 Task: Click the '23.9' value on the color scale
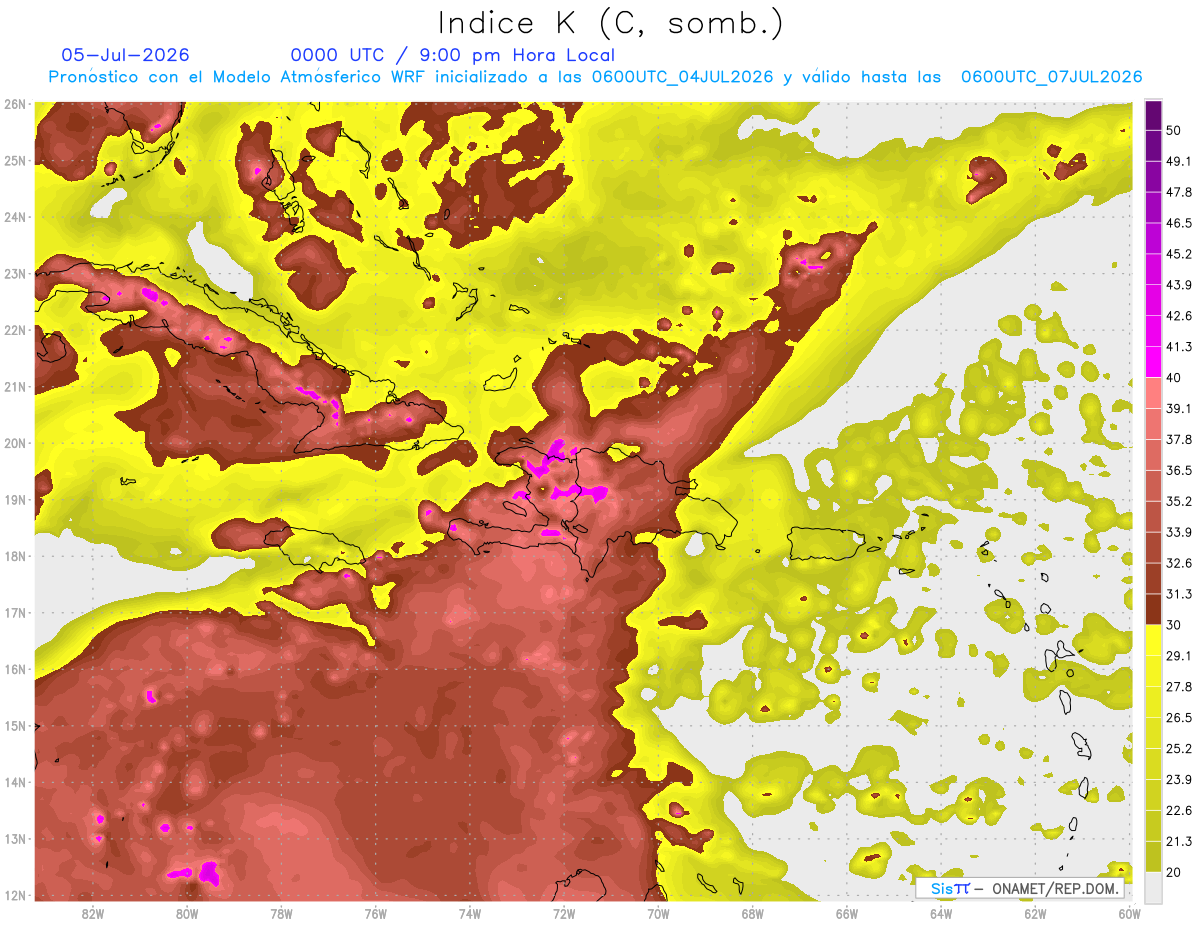coord(1178,779)
